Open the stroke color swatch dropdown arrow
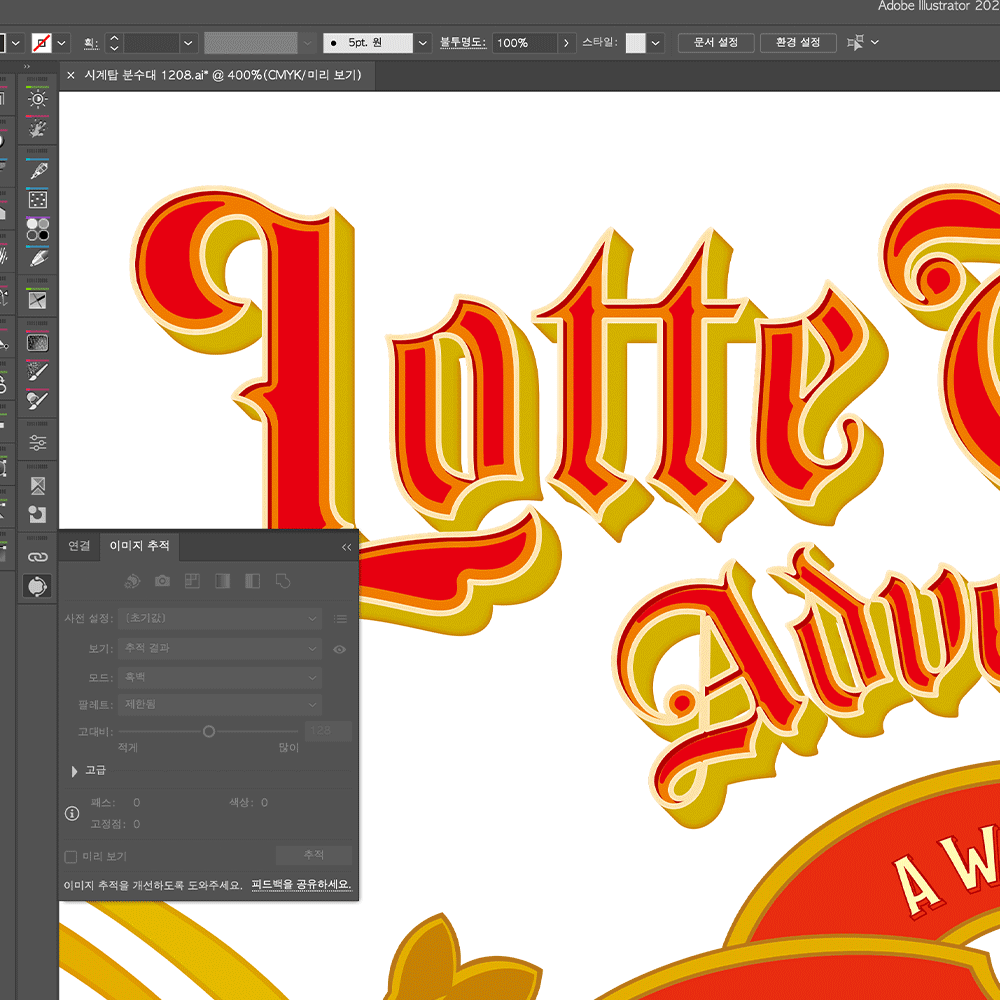The width and height of the screenshot is (1000, 1000). click(61, 43)
